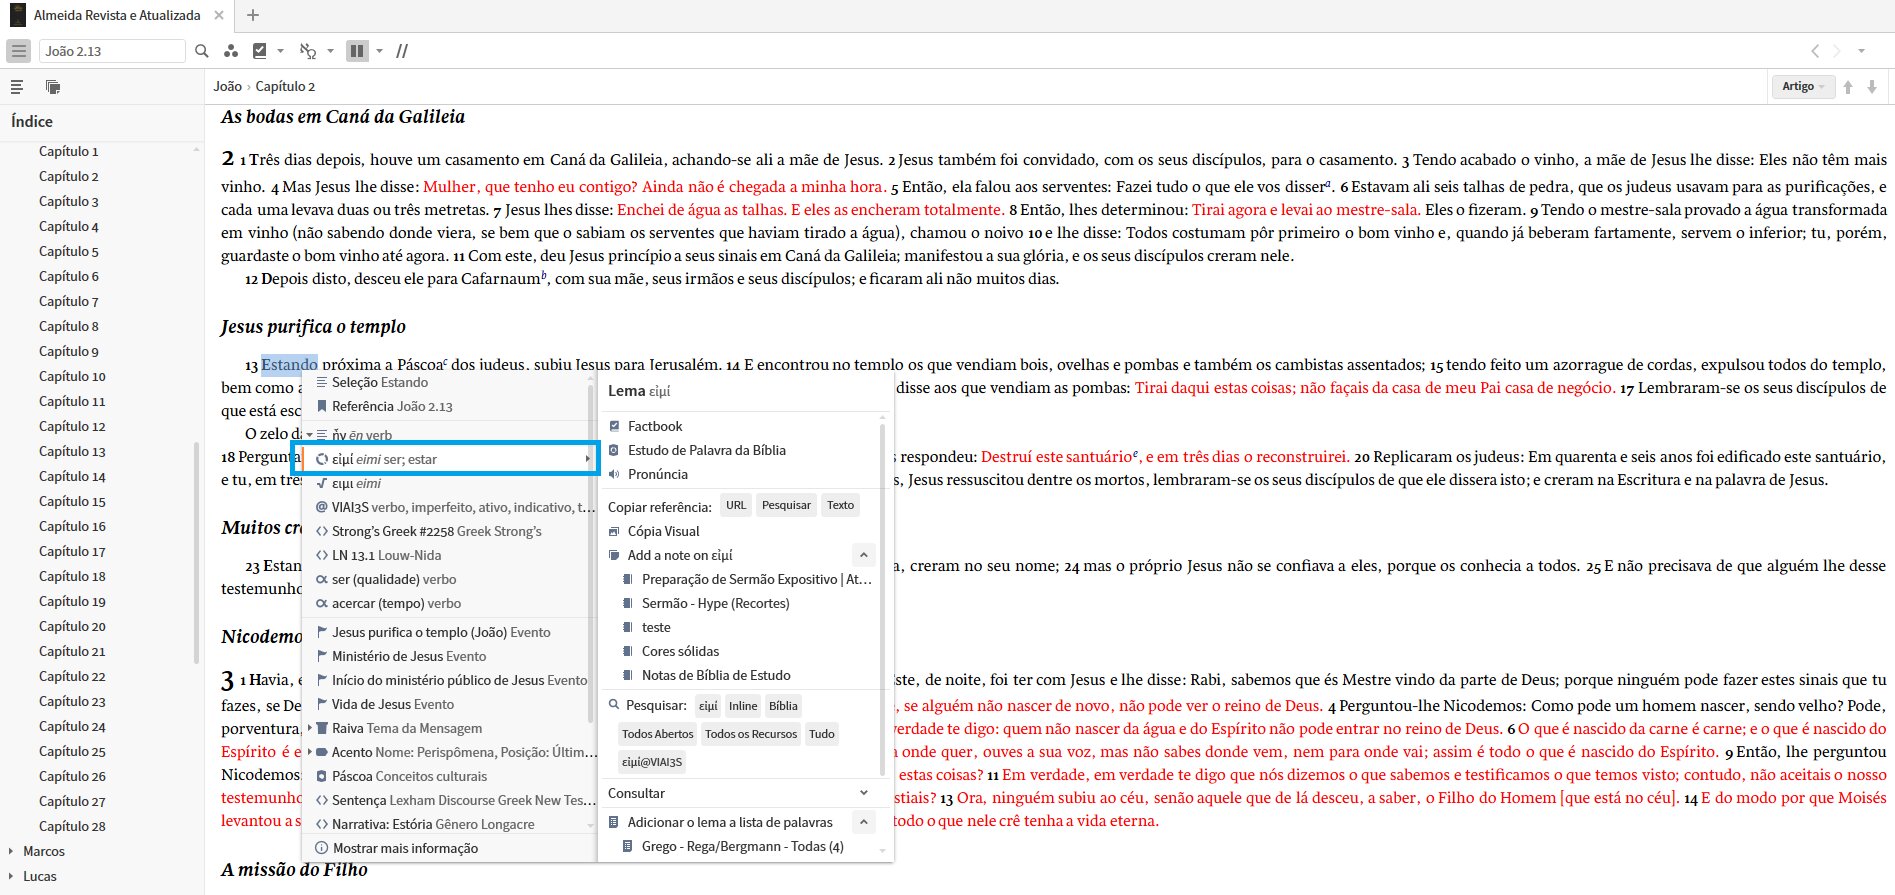Select Capítulo 1 in the Índice
This screenshot has width=1895, height=895.
69,151
